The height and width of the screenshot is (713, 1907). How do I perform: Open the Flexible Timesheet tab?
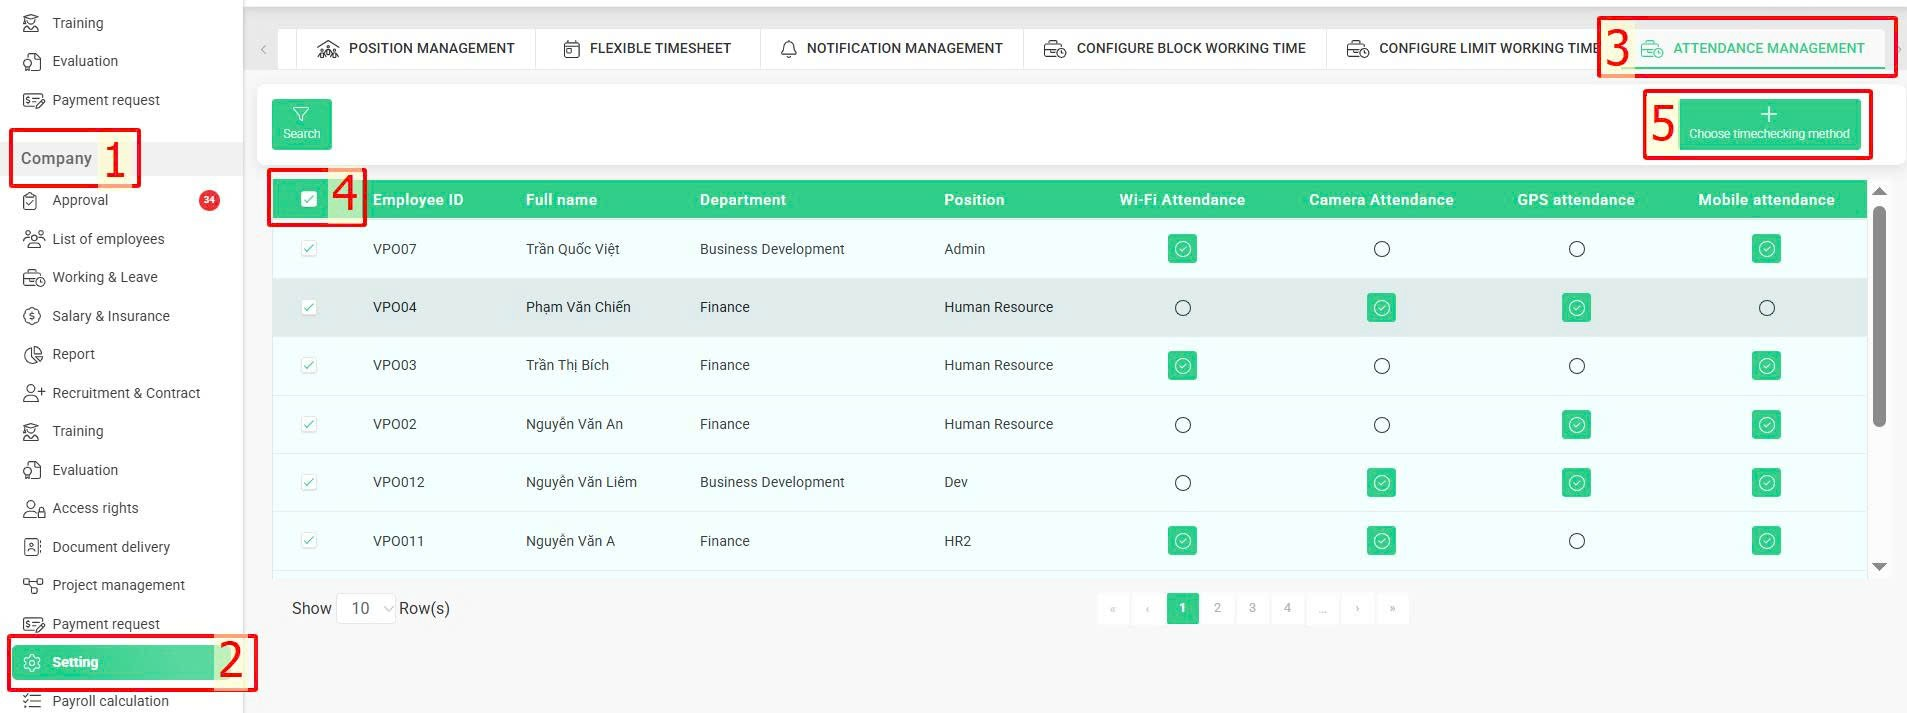pos(647,48)
